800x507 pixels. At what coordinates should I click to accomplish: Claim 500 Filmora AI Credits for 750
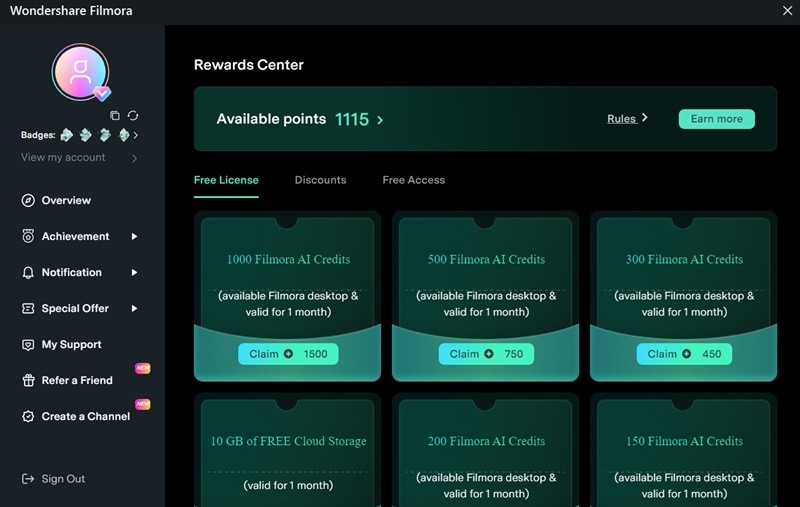486,354
